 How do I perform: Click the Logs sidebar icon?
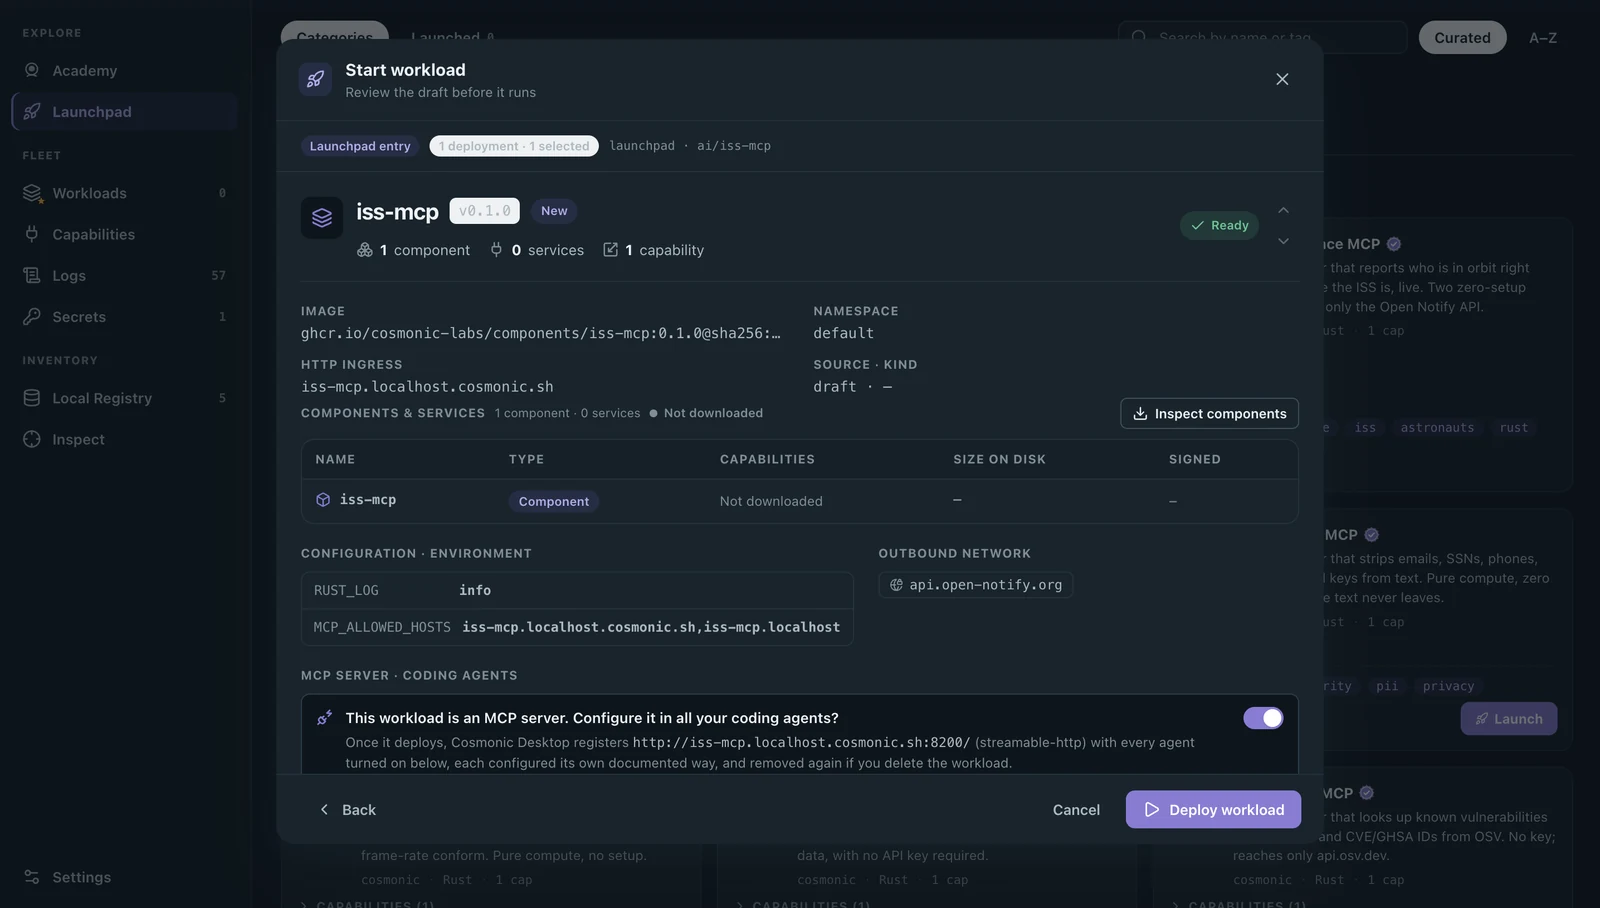[x=32, y=275]
